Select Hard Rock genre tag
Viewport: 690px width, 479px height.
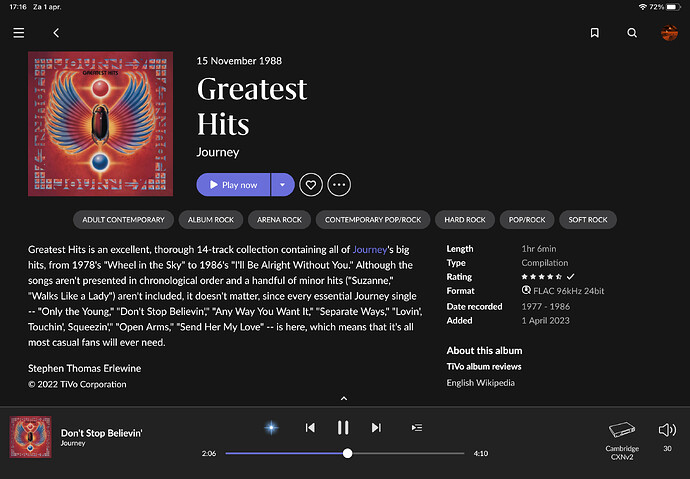pos(465,219)
